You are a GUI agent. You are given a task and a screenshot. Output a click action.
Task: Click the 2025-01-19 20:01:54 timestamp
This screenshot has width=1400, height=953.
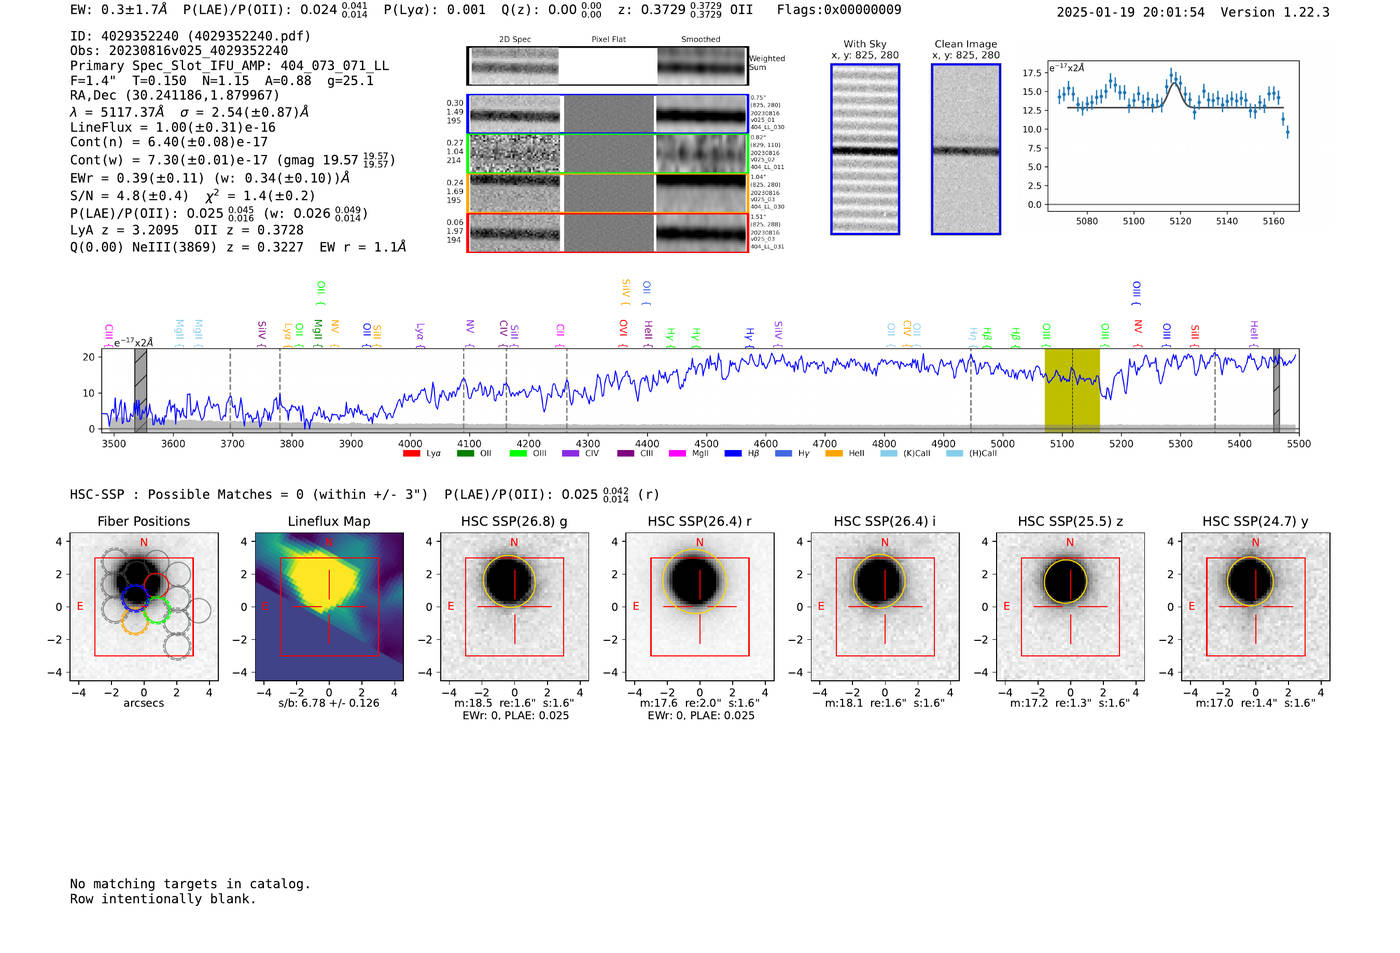(x=1131, y=13)
